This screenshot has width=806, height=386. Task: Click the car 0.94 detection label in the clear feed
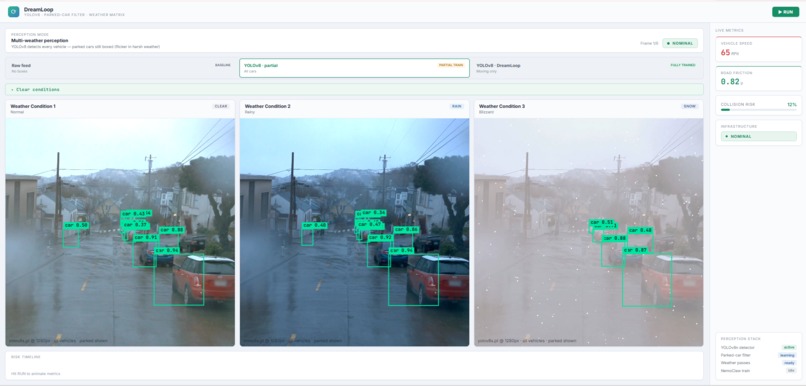pyautogui.click(x=167, y=250)
